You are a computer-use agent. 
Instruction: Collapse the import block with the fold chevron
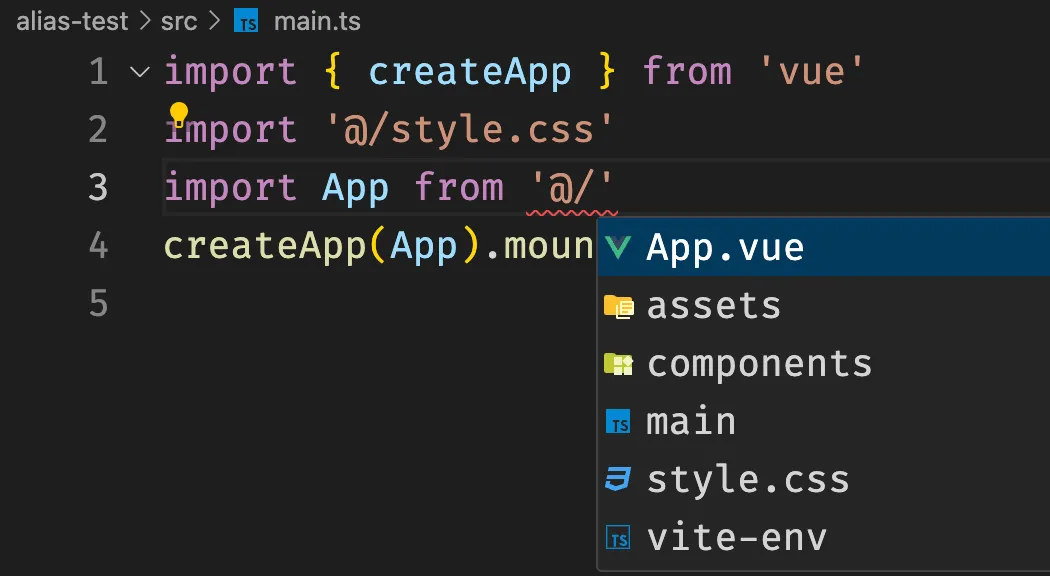click(140, 72)
